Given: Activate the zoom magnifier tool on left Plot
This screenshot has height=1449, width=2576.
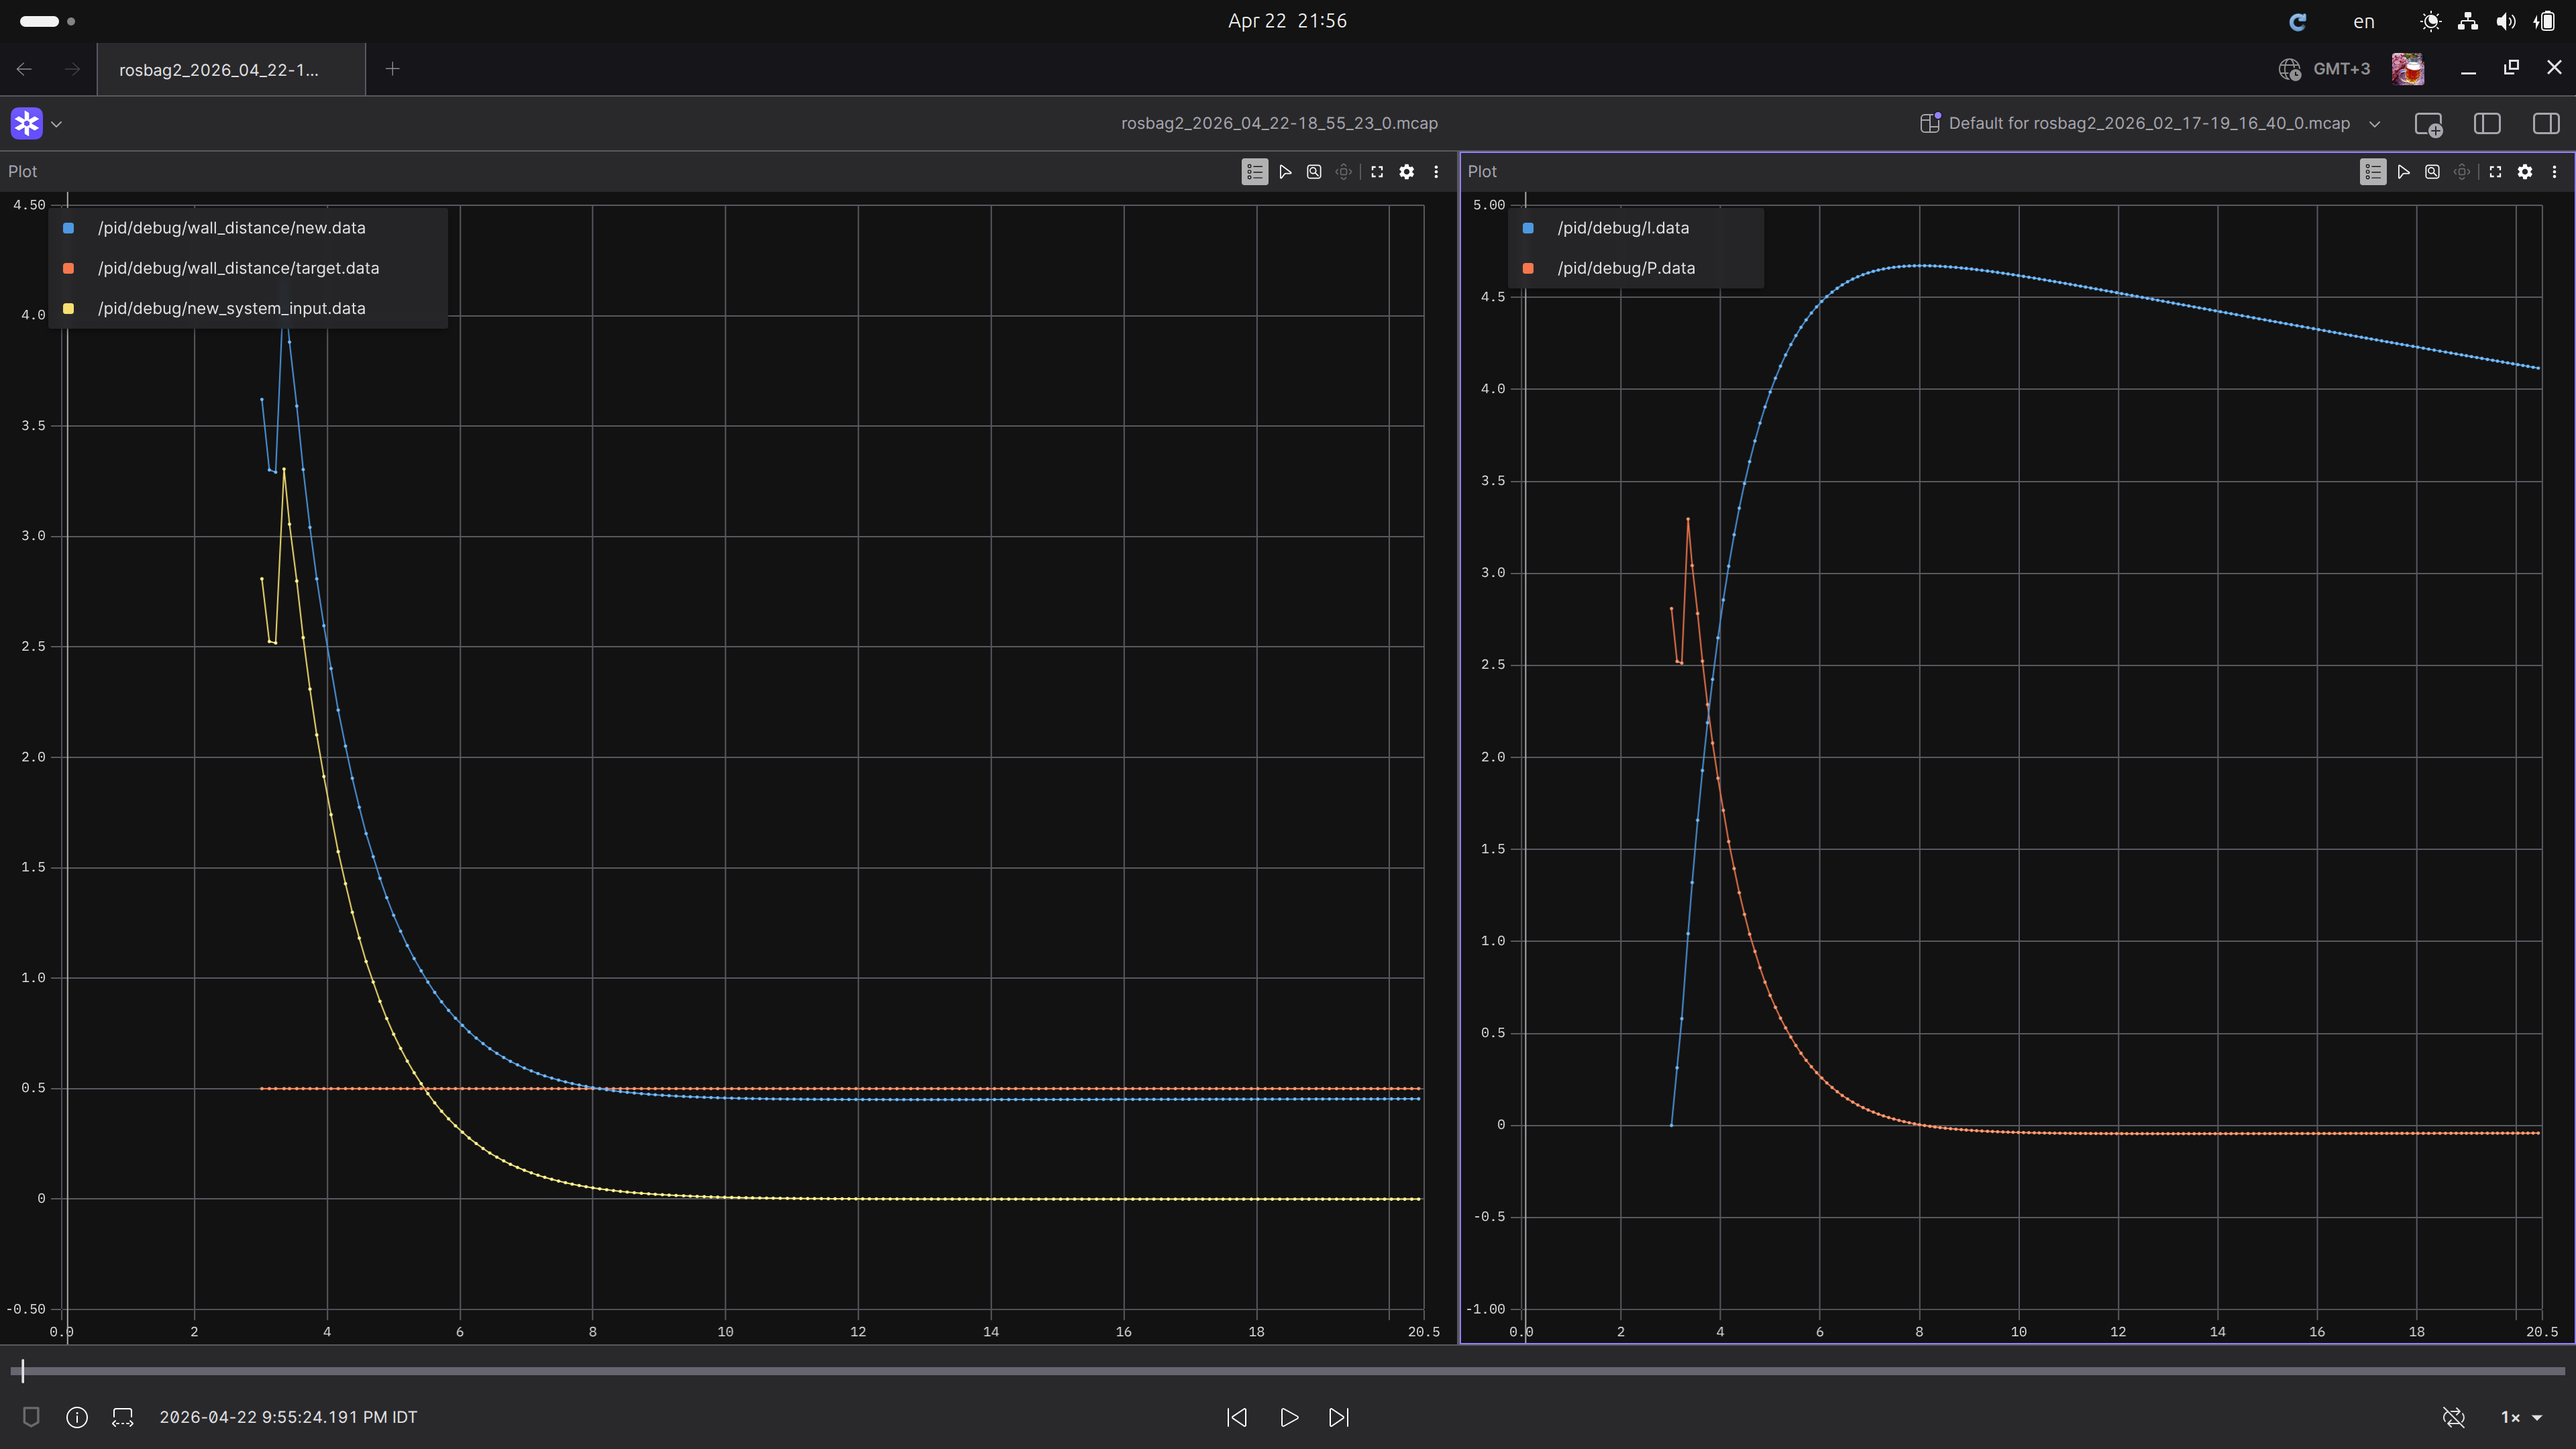Looking at the screenshot, I should point(1314,171).
